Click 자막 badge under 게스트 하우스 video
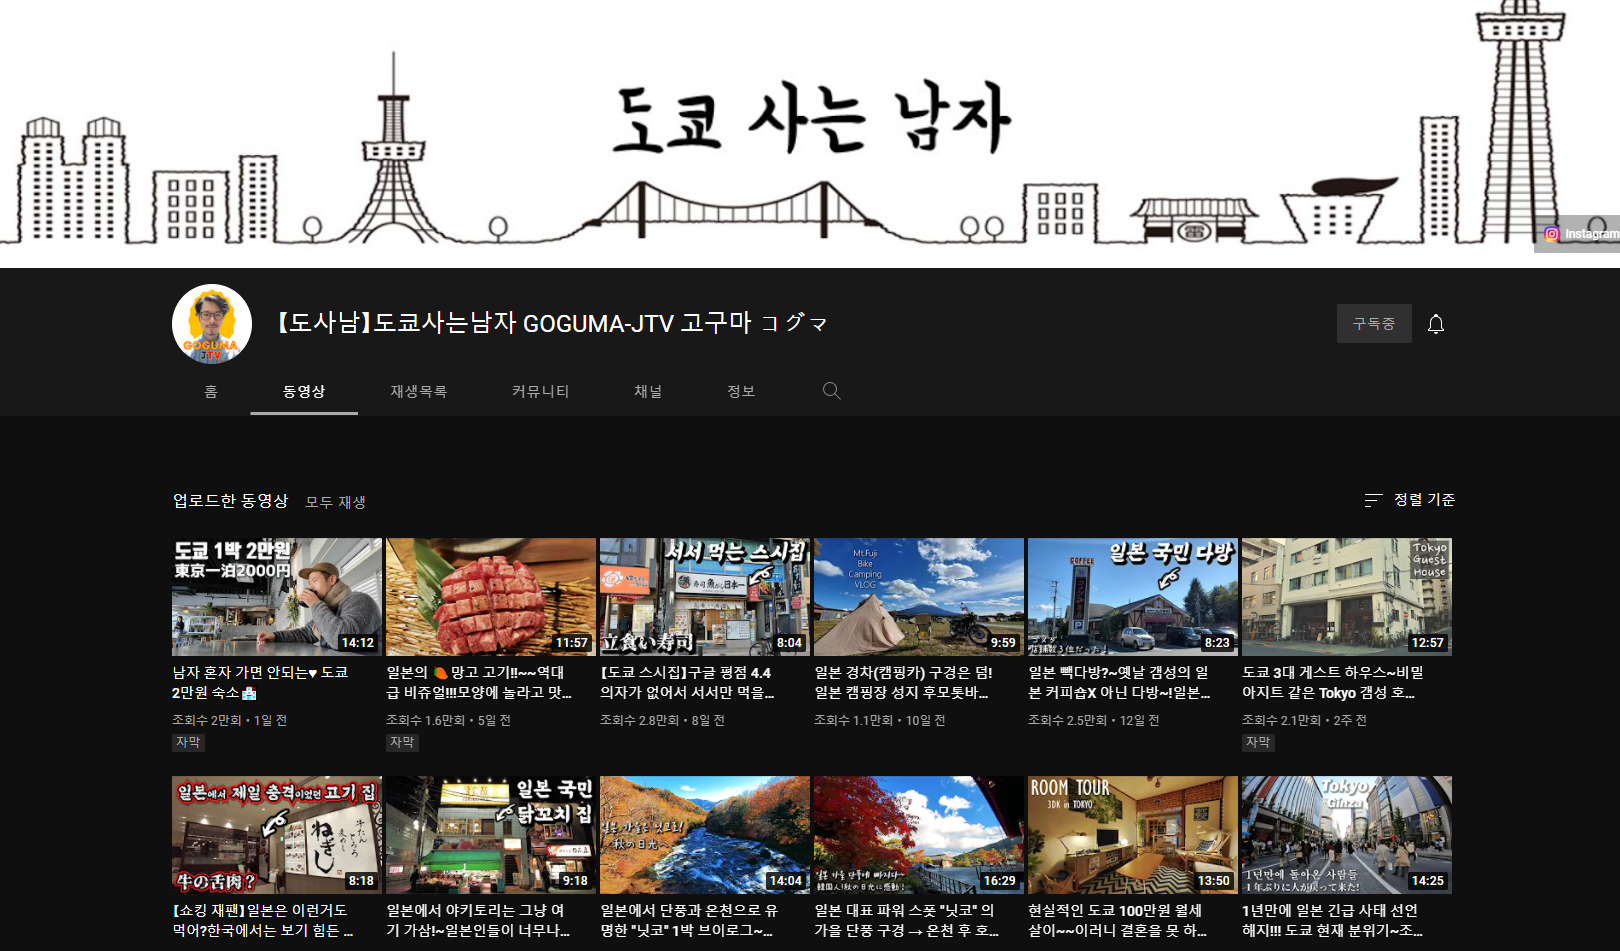This screenshot has width=1620, height=951. [x=1258, y=743]
